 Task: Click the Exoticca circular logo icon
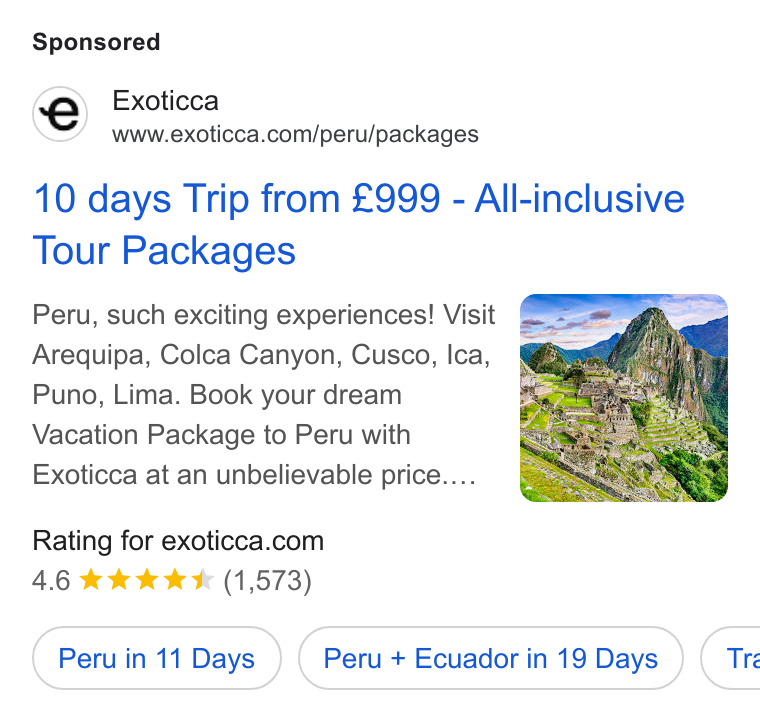coord(60,114)
